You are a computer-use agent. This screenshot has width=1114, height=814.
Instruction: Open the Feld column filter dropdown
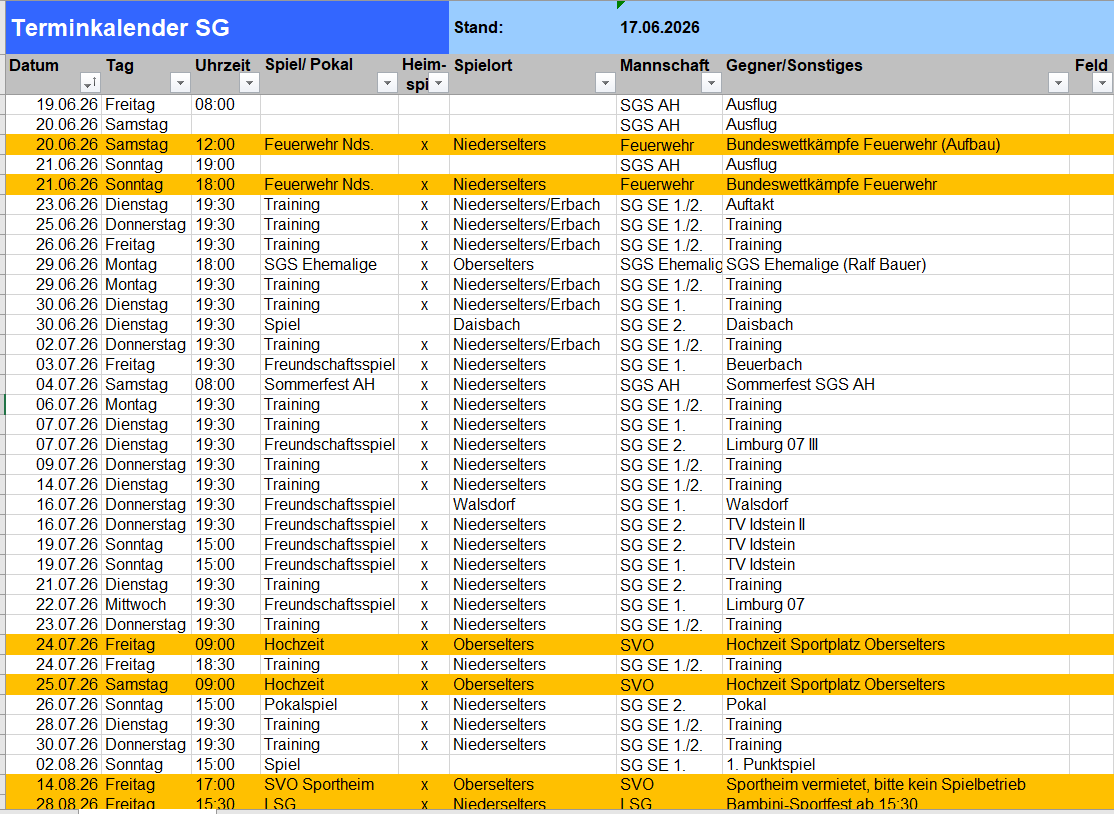click(1101, 83)
